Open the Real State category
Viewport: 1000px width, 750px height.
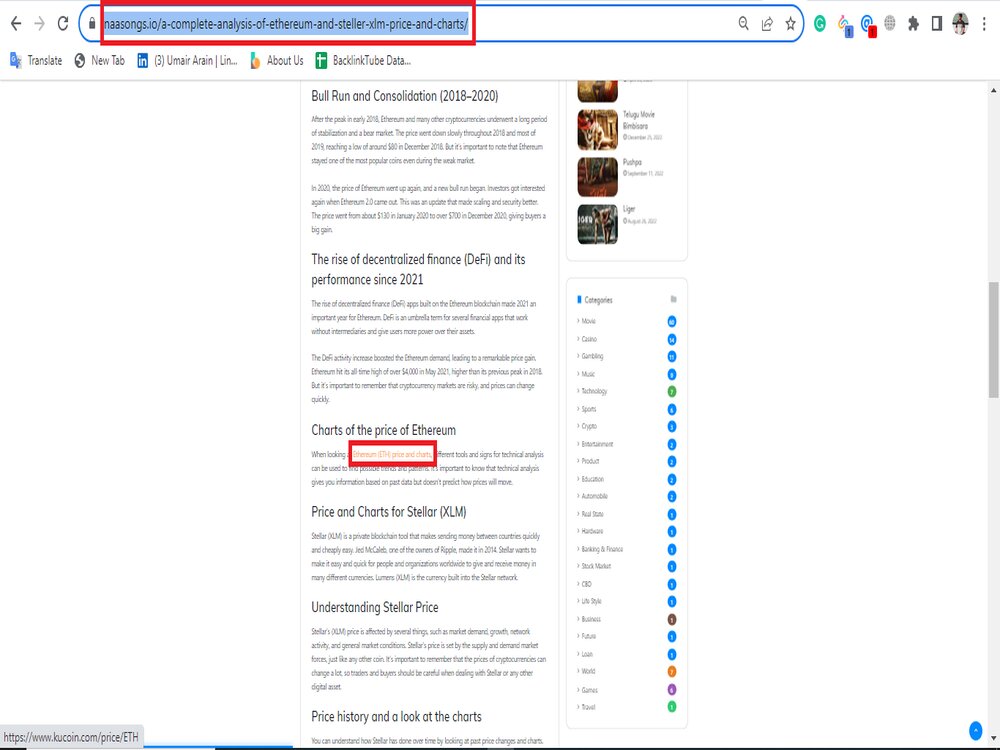[592, 514]
